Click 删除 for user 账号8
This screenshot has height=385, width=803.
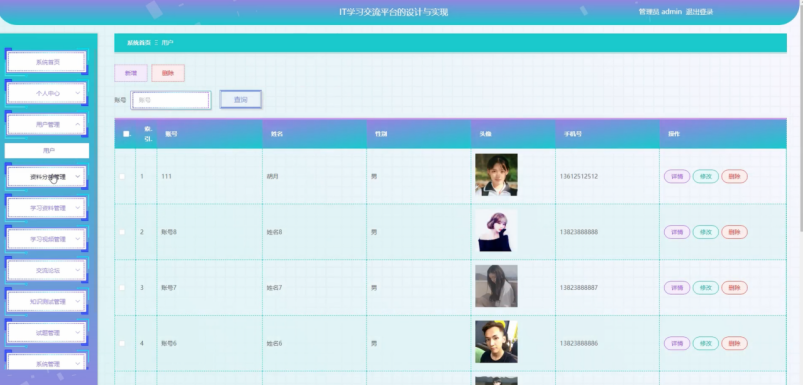(x=734, y=232)
